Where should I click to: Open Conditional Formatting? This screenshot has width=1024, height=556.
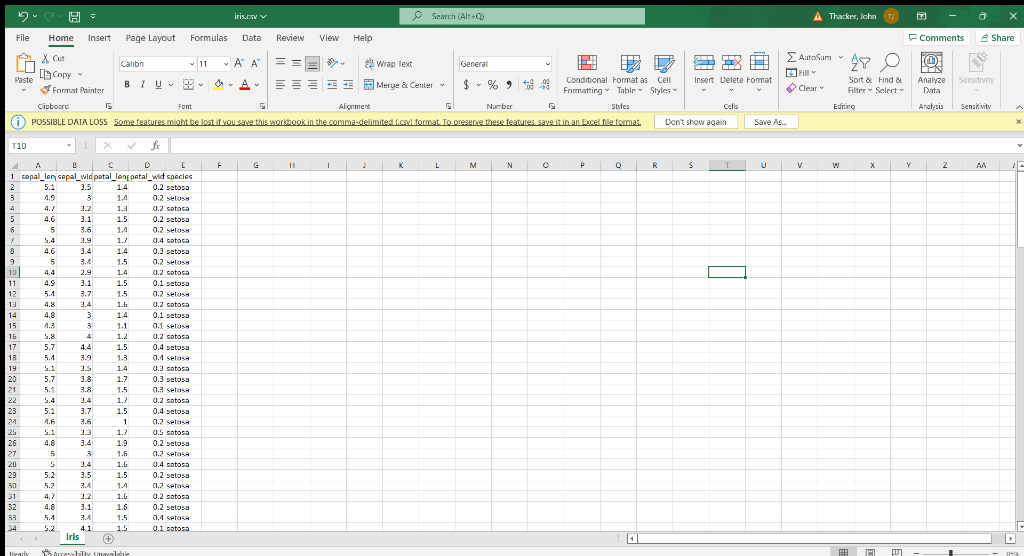[x=586, y=74]
